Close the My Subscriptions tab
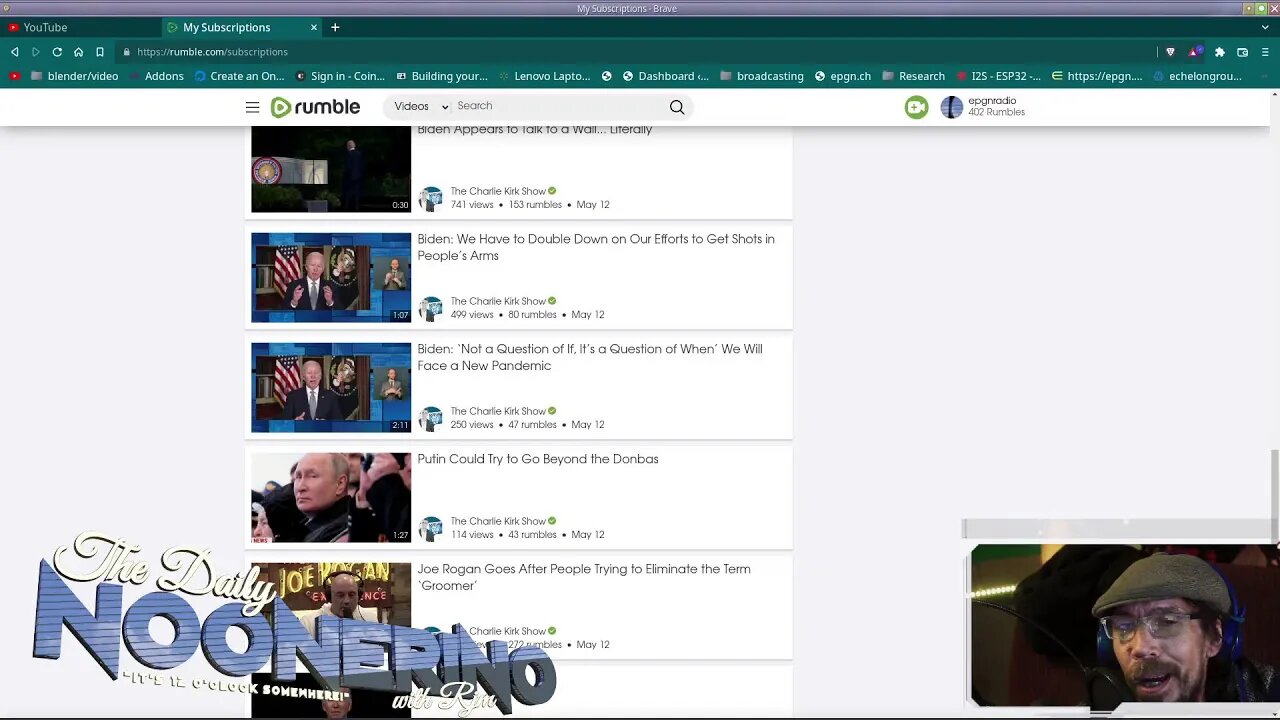 pyautogui.click(x=313, y=27)
